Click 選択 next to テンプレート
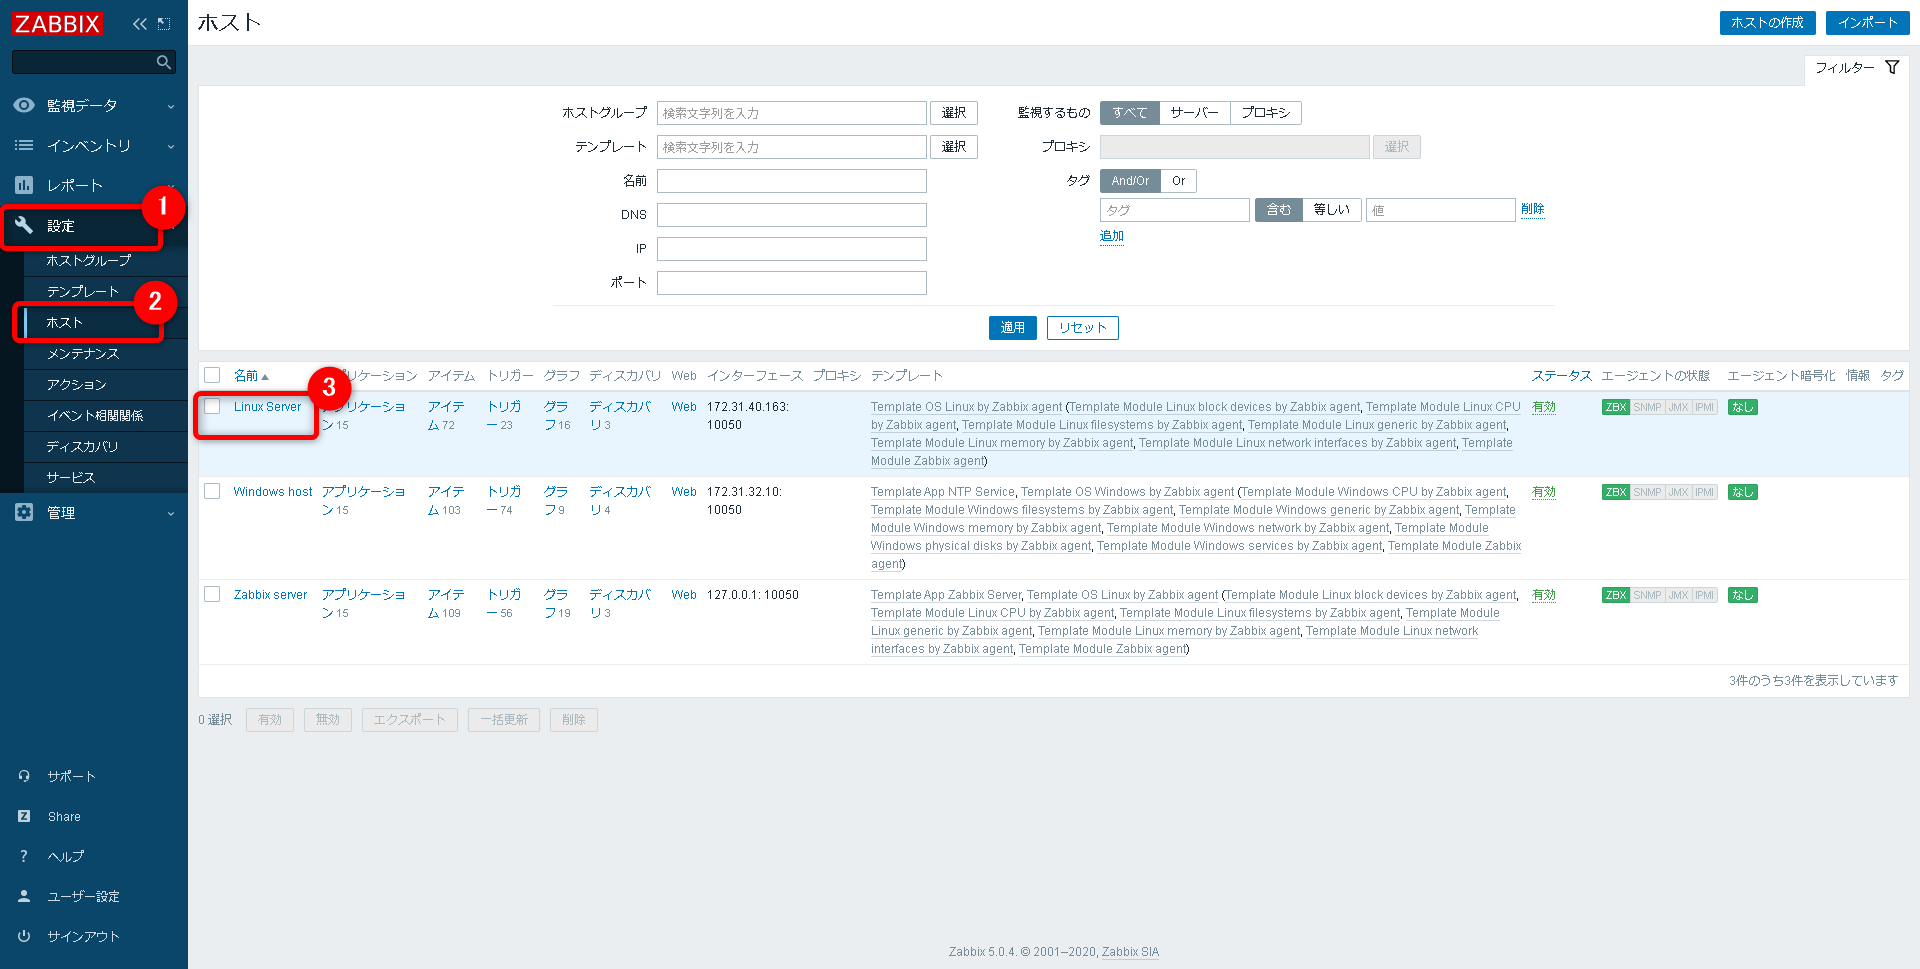The image size is (1920, 969). pyautogui.click(x=954, y=147)
